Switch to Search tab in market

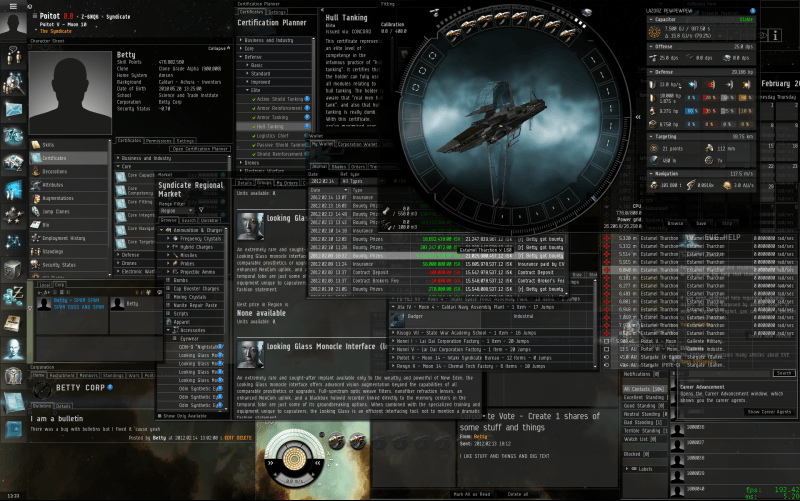(188, 220)
